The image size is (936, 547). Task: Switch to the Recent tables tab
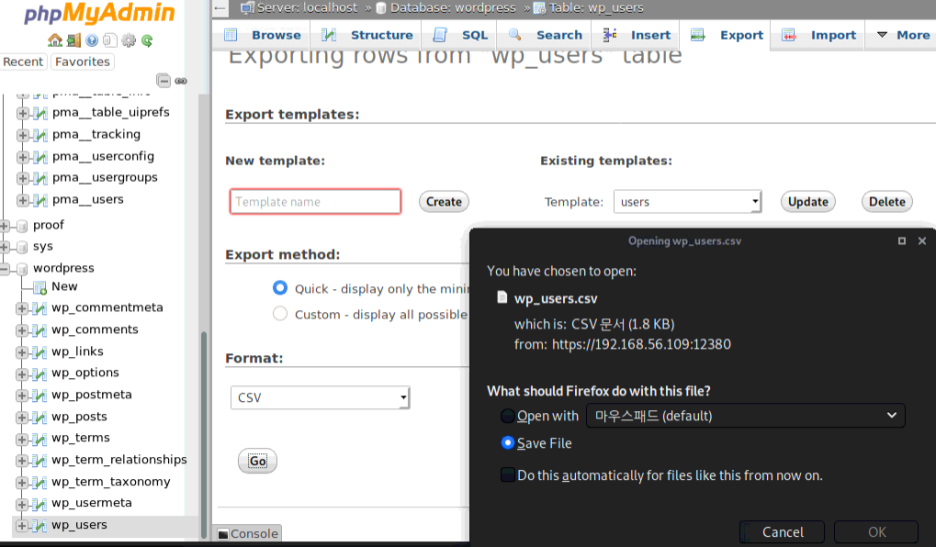23,62
